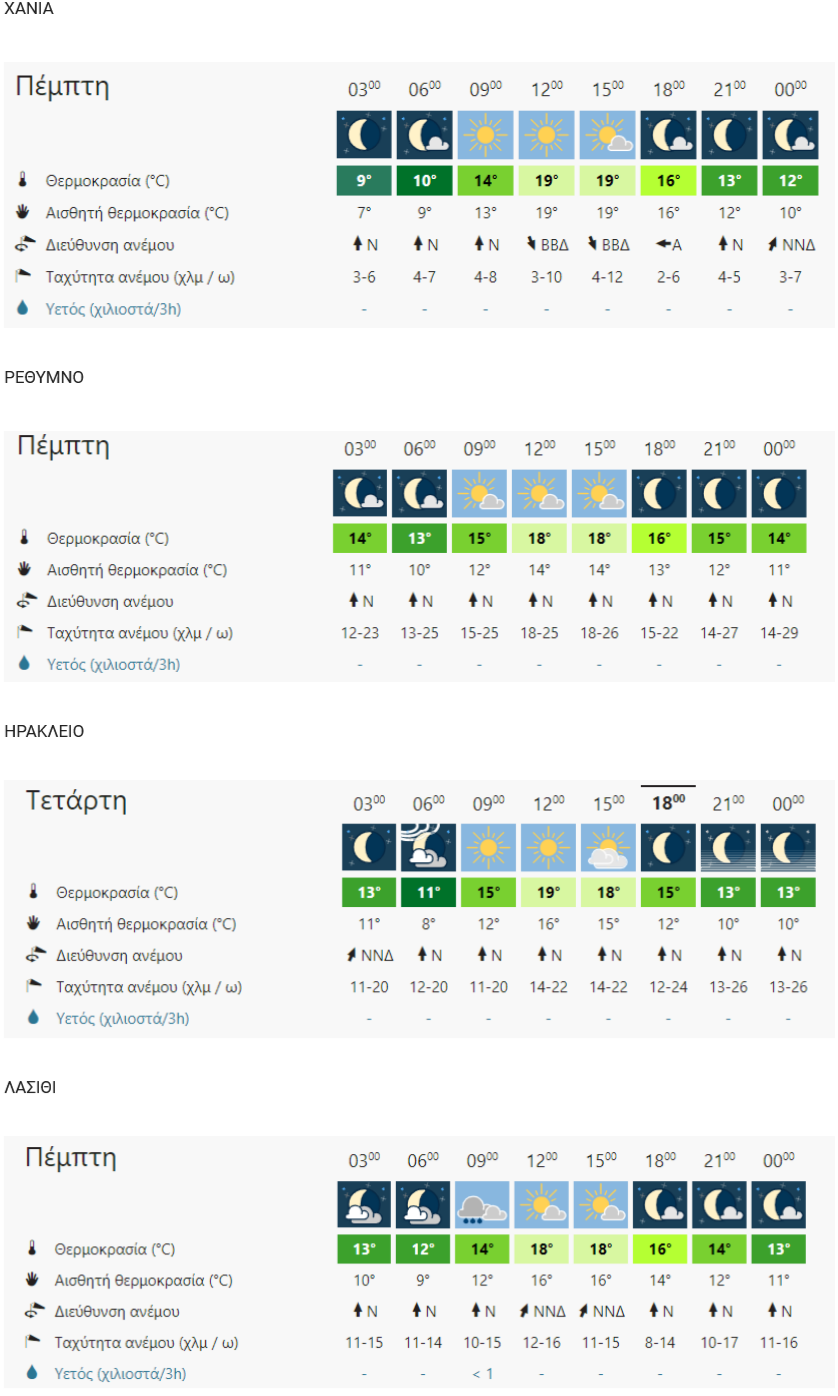Click Heraklion's 11° temperature cell at 06:00
The image size is (838, 1396).
(429, 892)
